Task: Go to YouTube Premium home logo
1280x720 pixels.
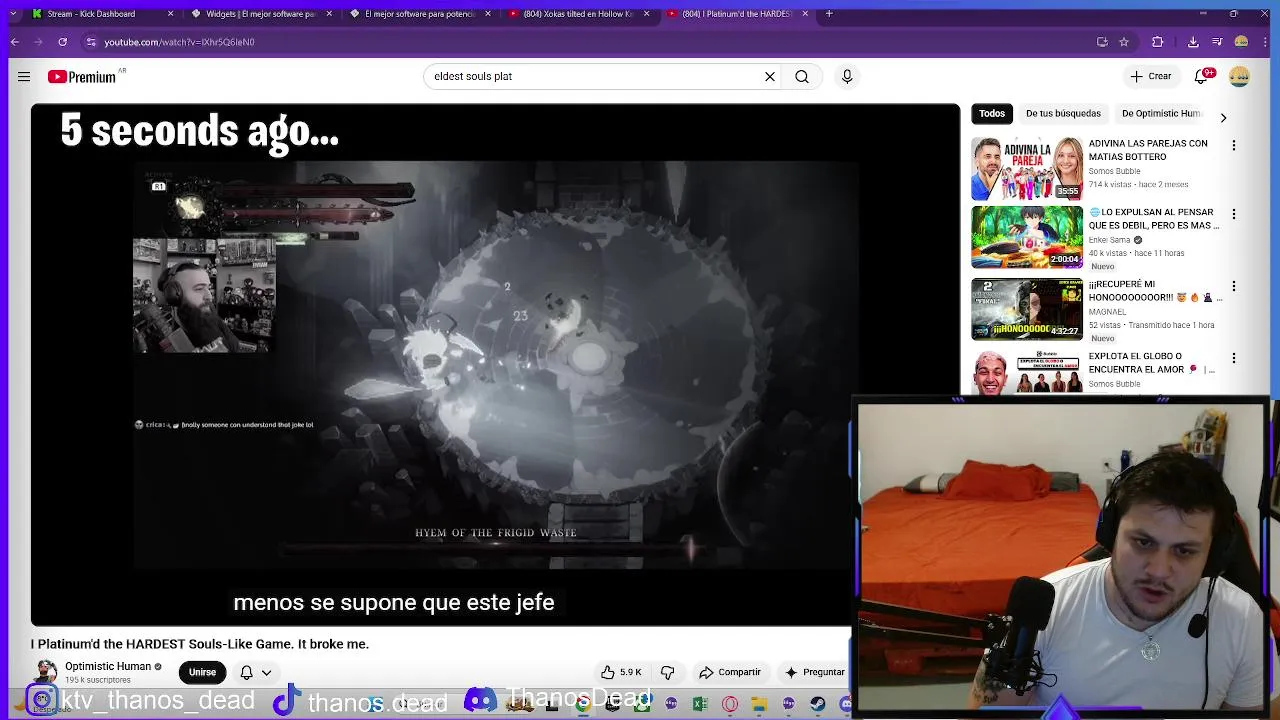Action: click(x=82, y=77)
